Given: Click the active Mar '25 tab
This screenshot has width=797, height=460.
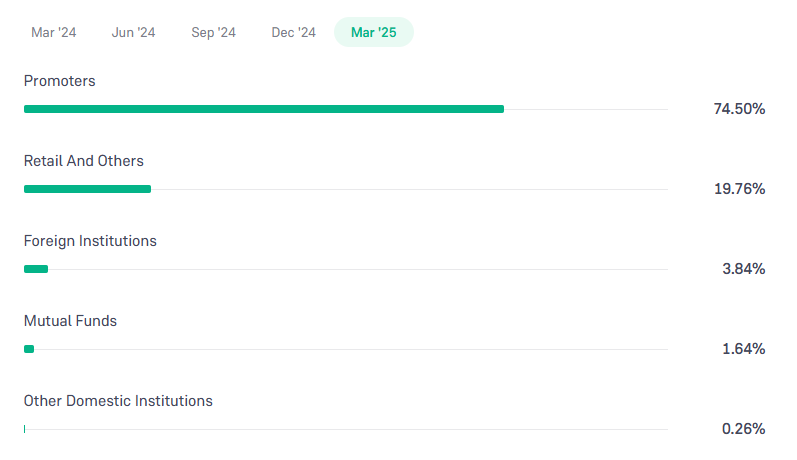Looking at the screenshot, I should tap(374, 32).
